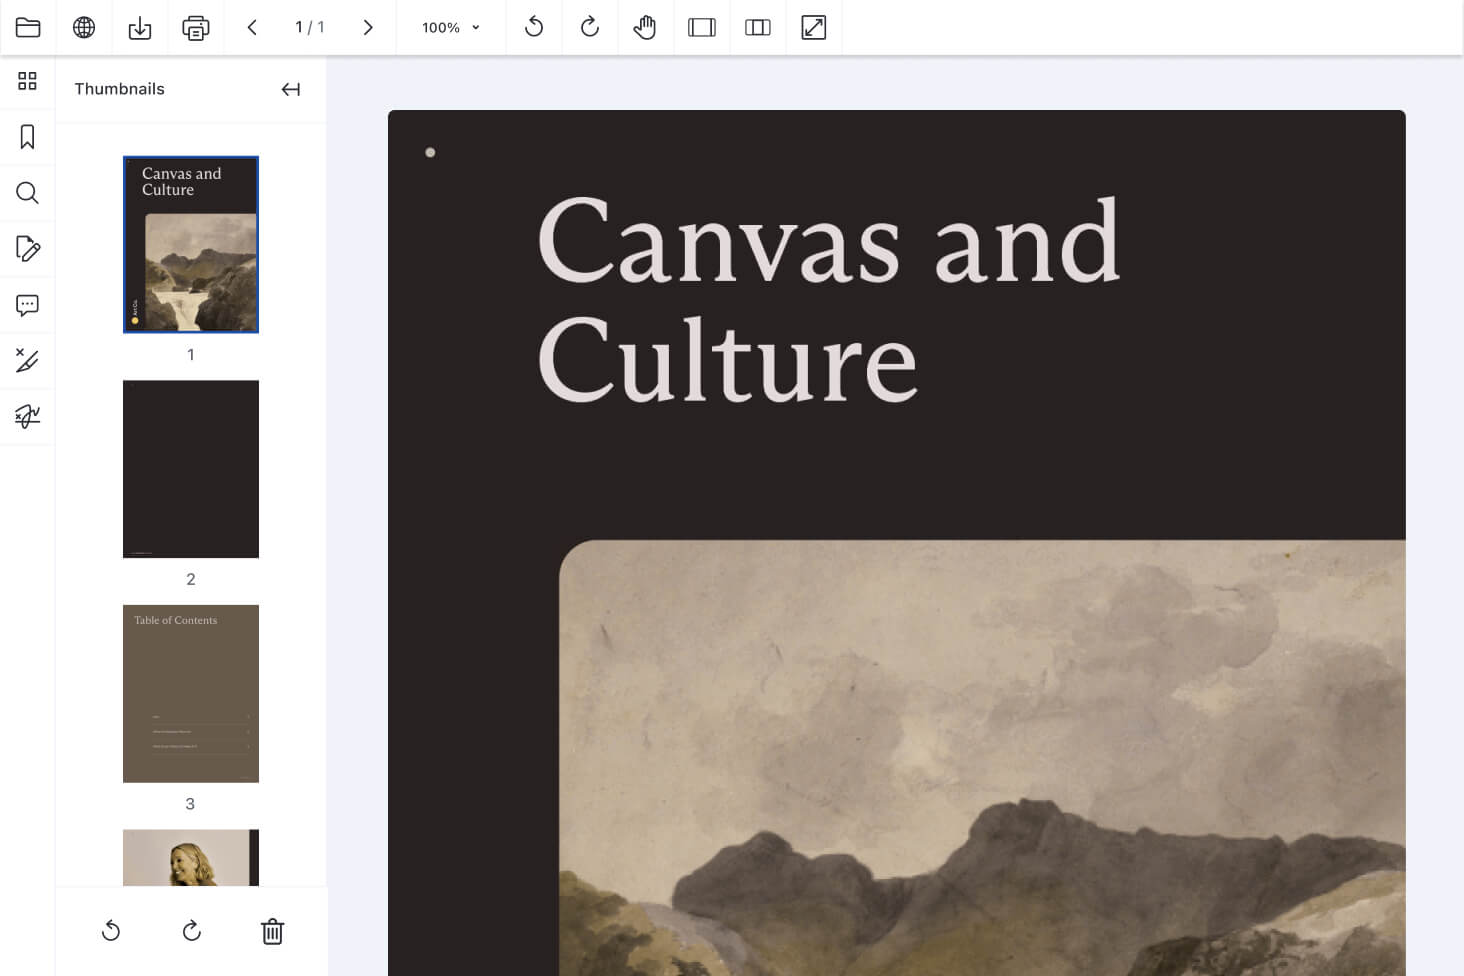Rotate the document counterclockwise

534,27
